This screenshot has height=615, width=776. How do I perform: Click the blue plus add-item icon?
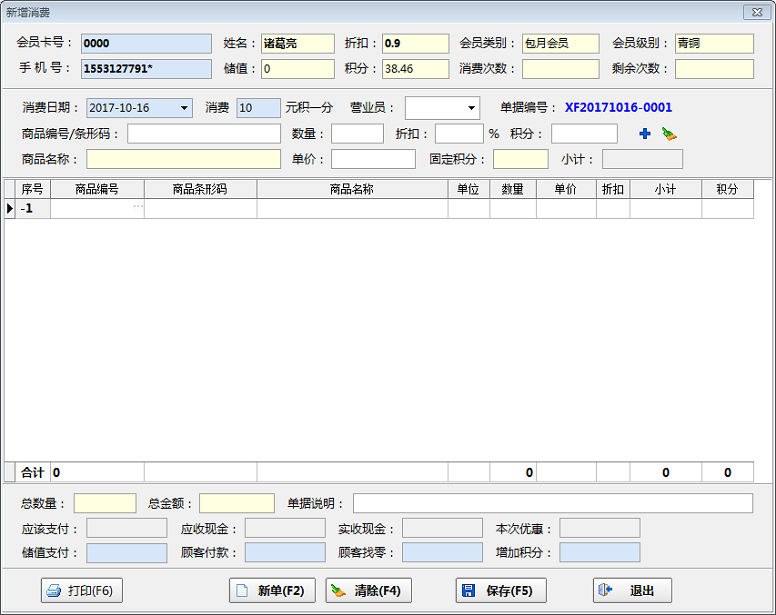(x=645, y=134)
